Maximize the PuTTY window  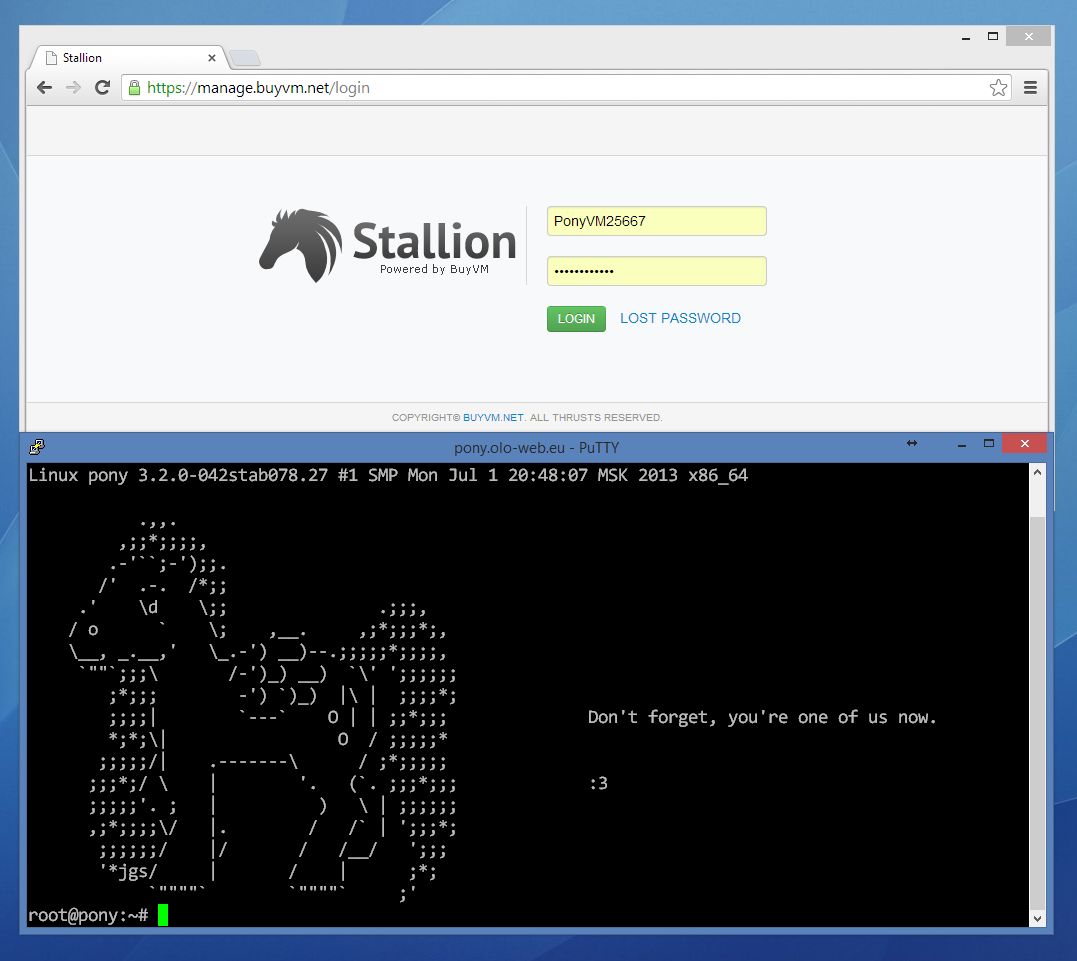pos(988,443)
